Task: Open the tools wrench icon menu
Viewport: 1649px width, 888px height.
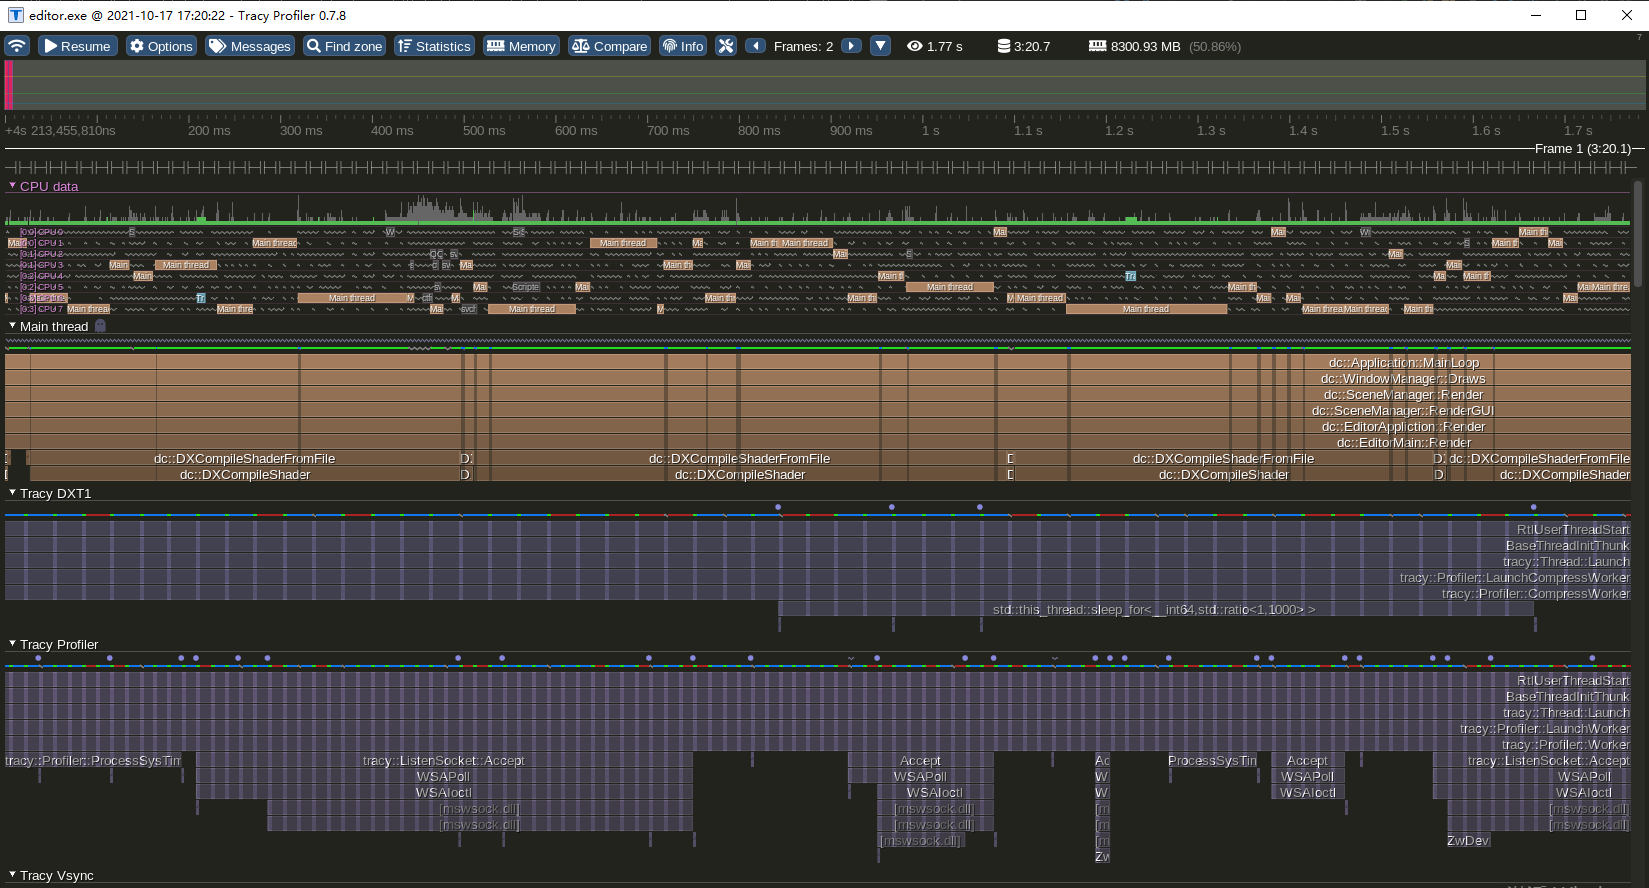Action: (x=726, y=46)
